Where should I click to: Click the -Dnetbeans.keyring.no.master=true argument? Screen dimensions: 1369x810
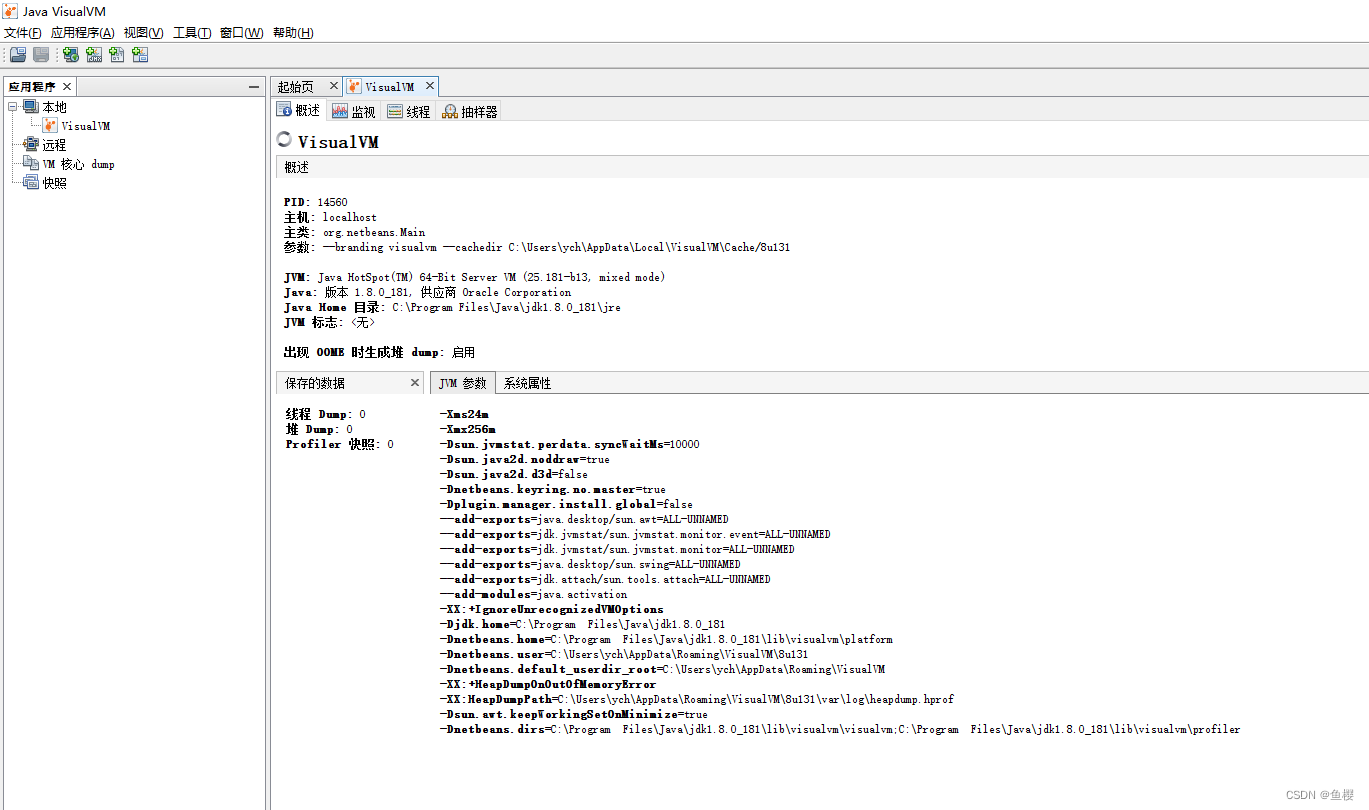click(552, 489)
